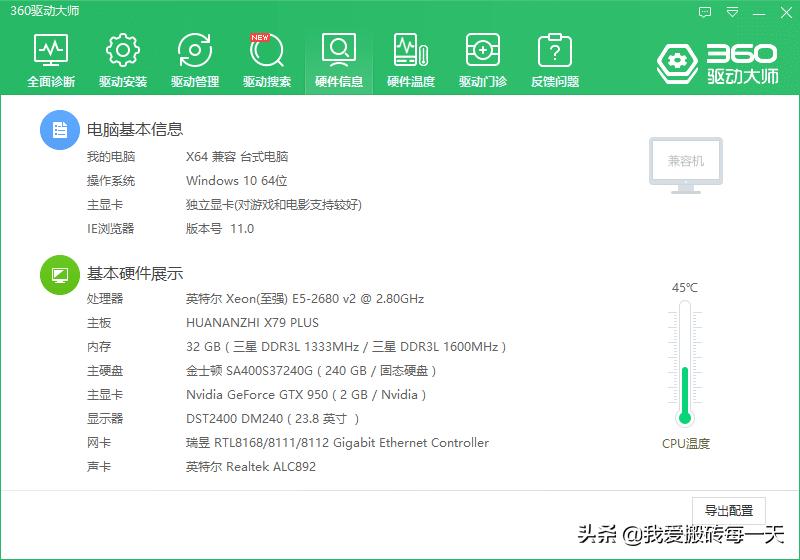Click the Nvidia GeForce GTX 950 text
The height and width of the screenshot is (560, 800).
pos(306,395)
